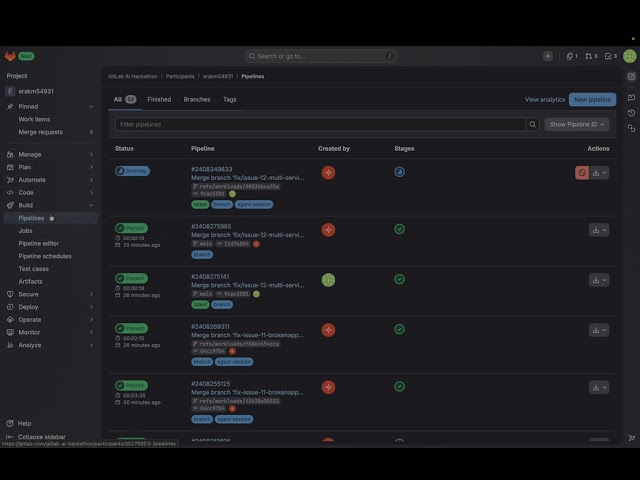
Task: Open merge requests counter icon in top bar
Action: click(591, 56)
